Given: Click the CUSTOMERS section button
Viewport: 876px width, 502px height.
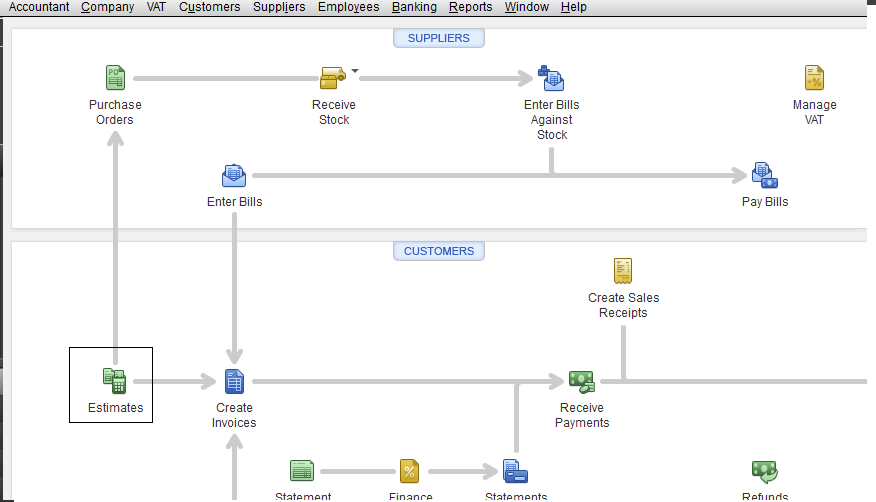Looking at the screenshot, I should [x=438, y=251].
